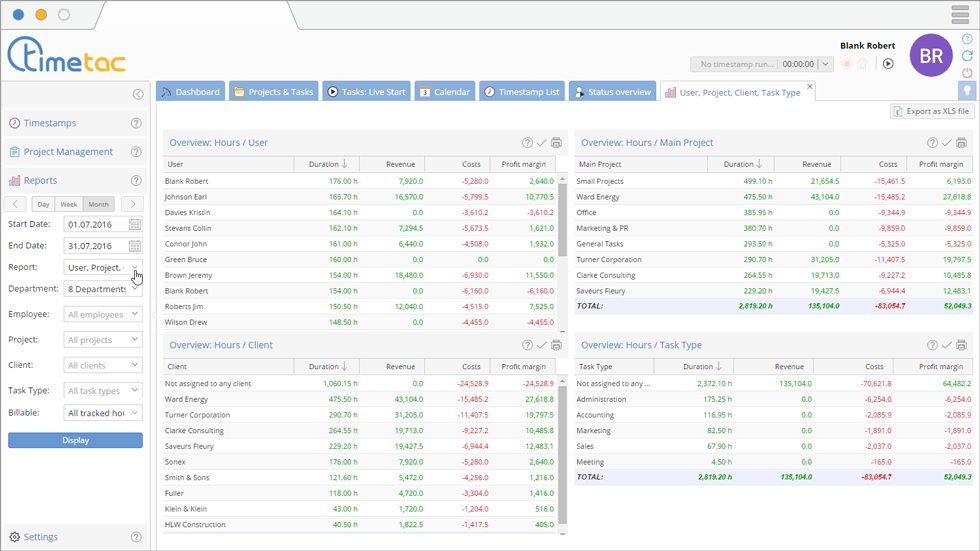The image size is (980, 551).
Task: Click the start timestamp play icon
Action: pos(888,64)
